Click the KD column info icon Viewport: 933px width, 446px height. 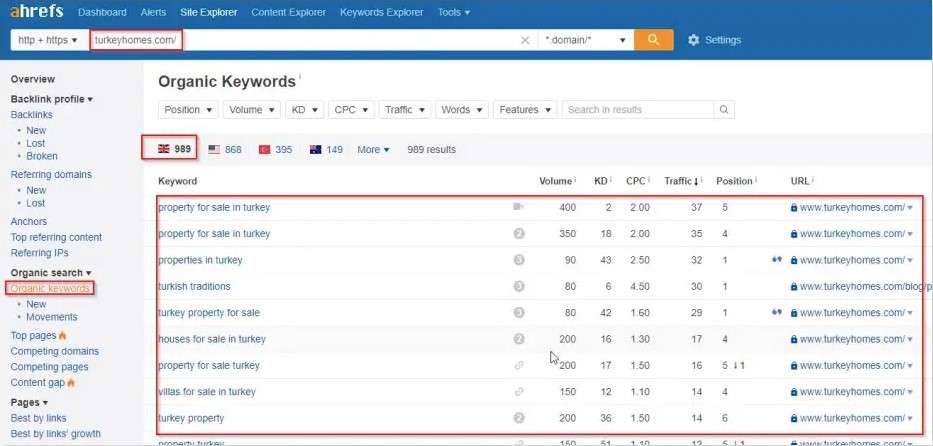tap(611, 179)
